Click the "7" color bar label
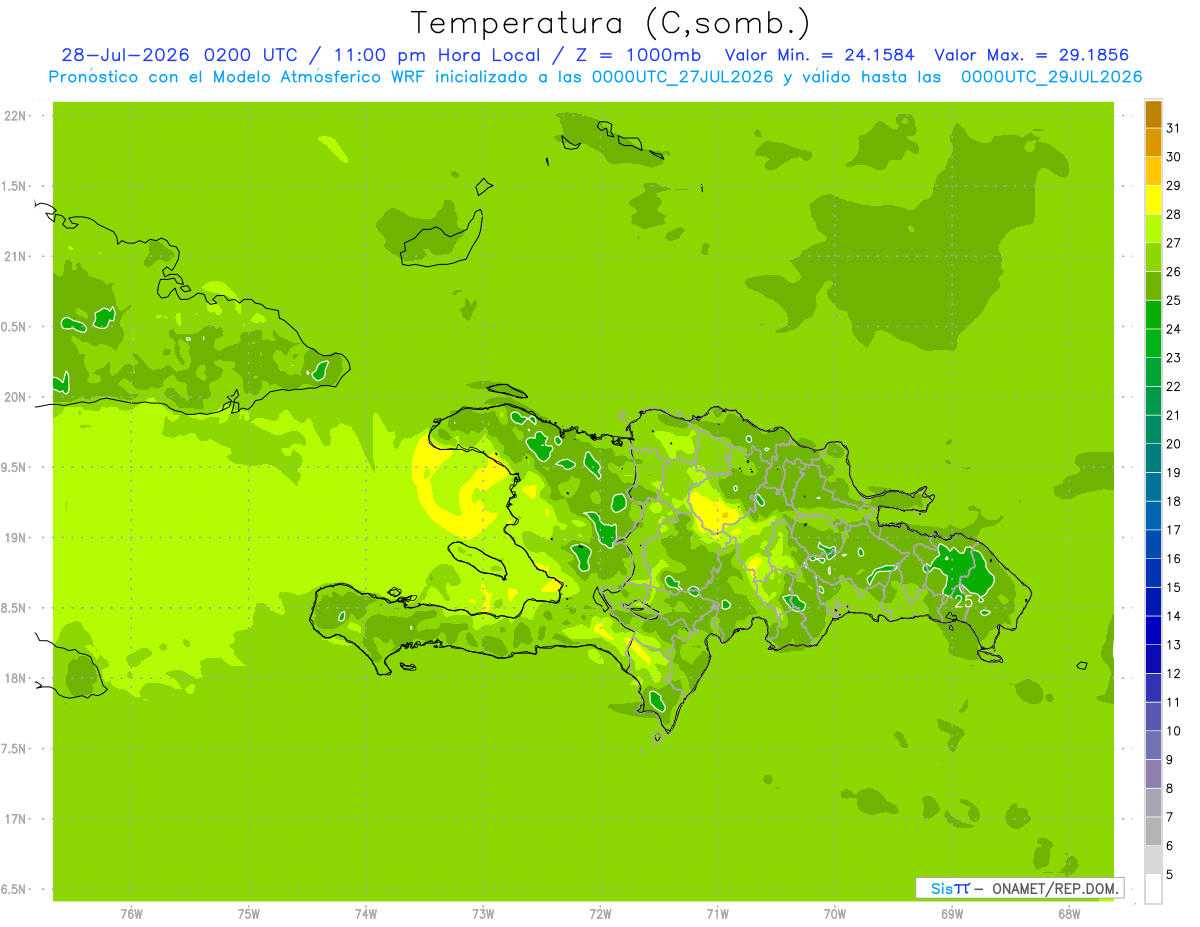This screenshot has height=927, width=1200. 1170,818
